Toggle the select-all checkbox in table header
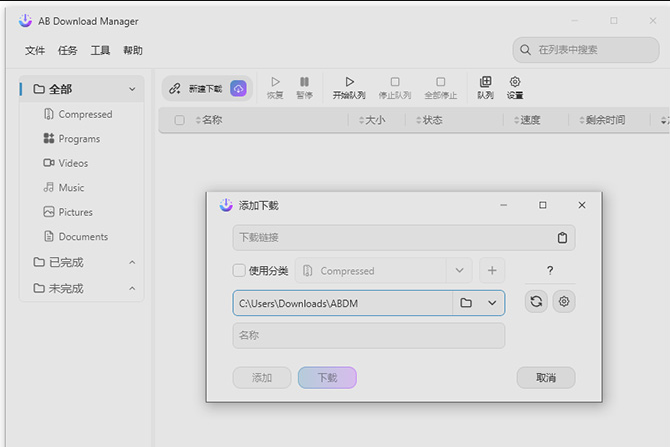Viewport: 670px width, 447px height. click(179, 120)
